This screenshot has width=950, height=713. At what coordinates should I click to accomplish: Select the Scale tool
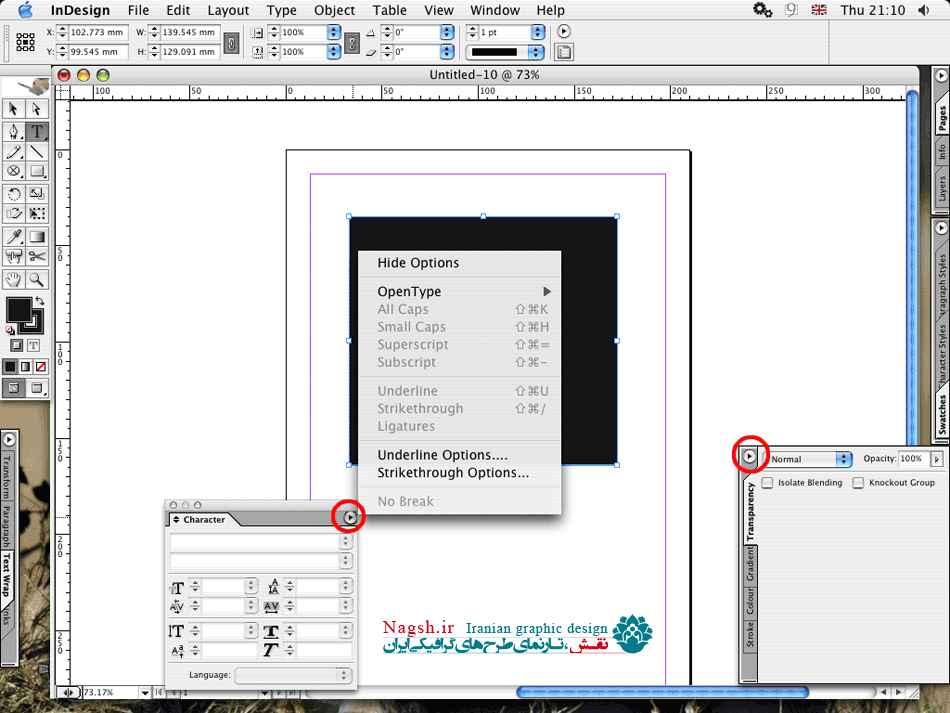coord(36,194)
